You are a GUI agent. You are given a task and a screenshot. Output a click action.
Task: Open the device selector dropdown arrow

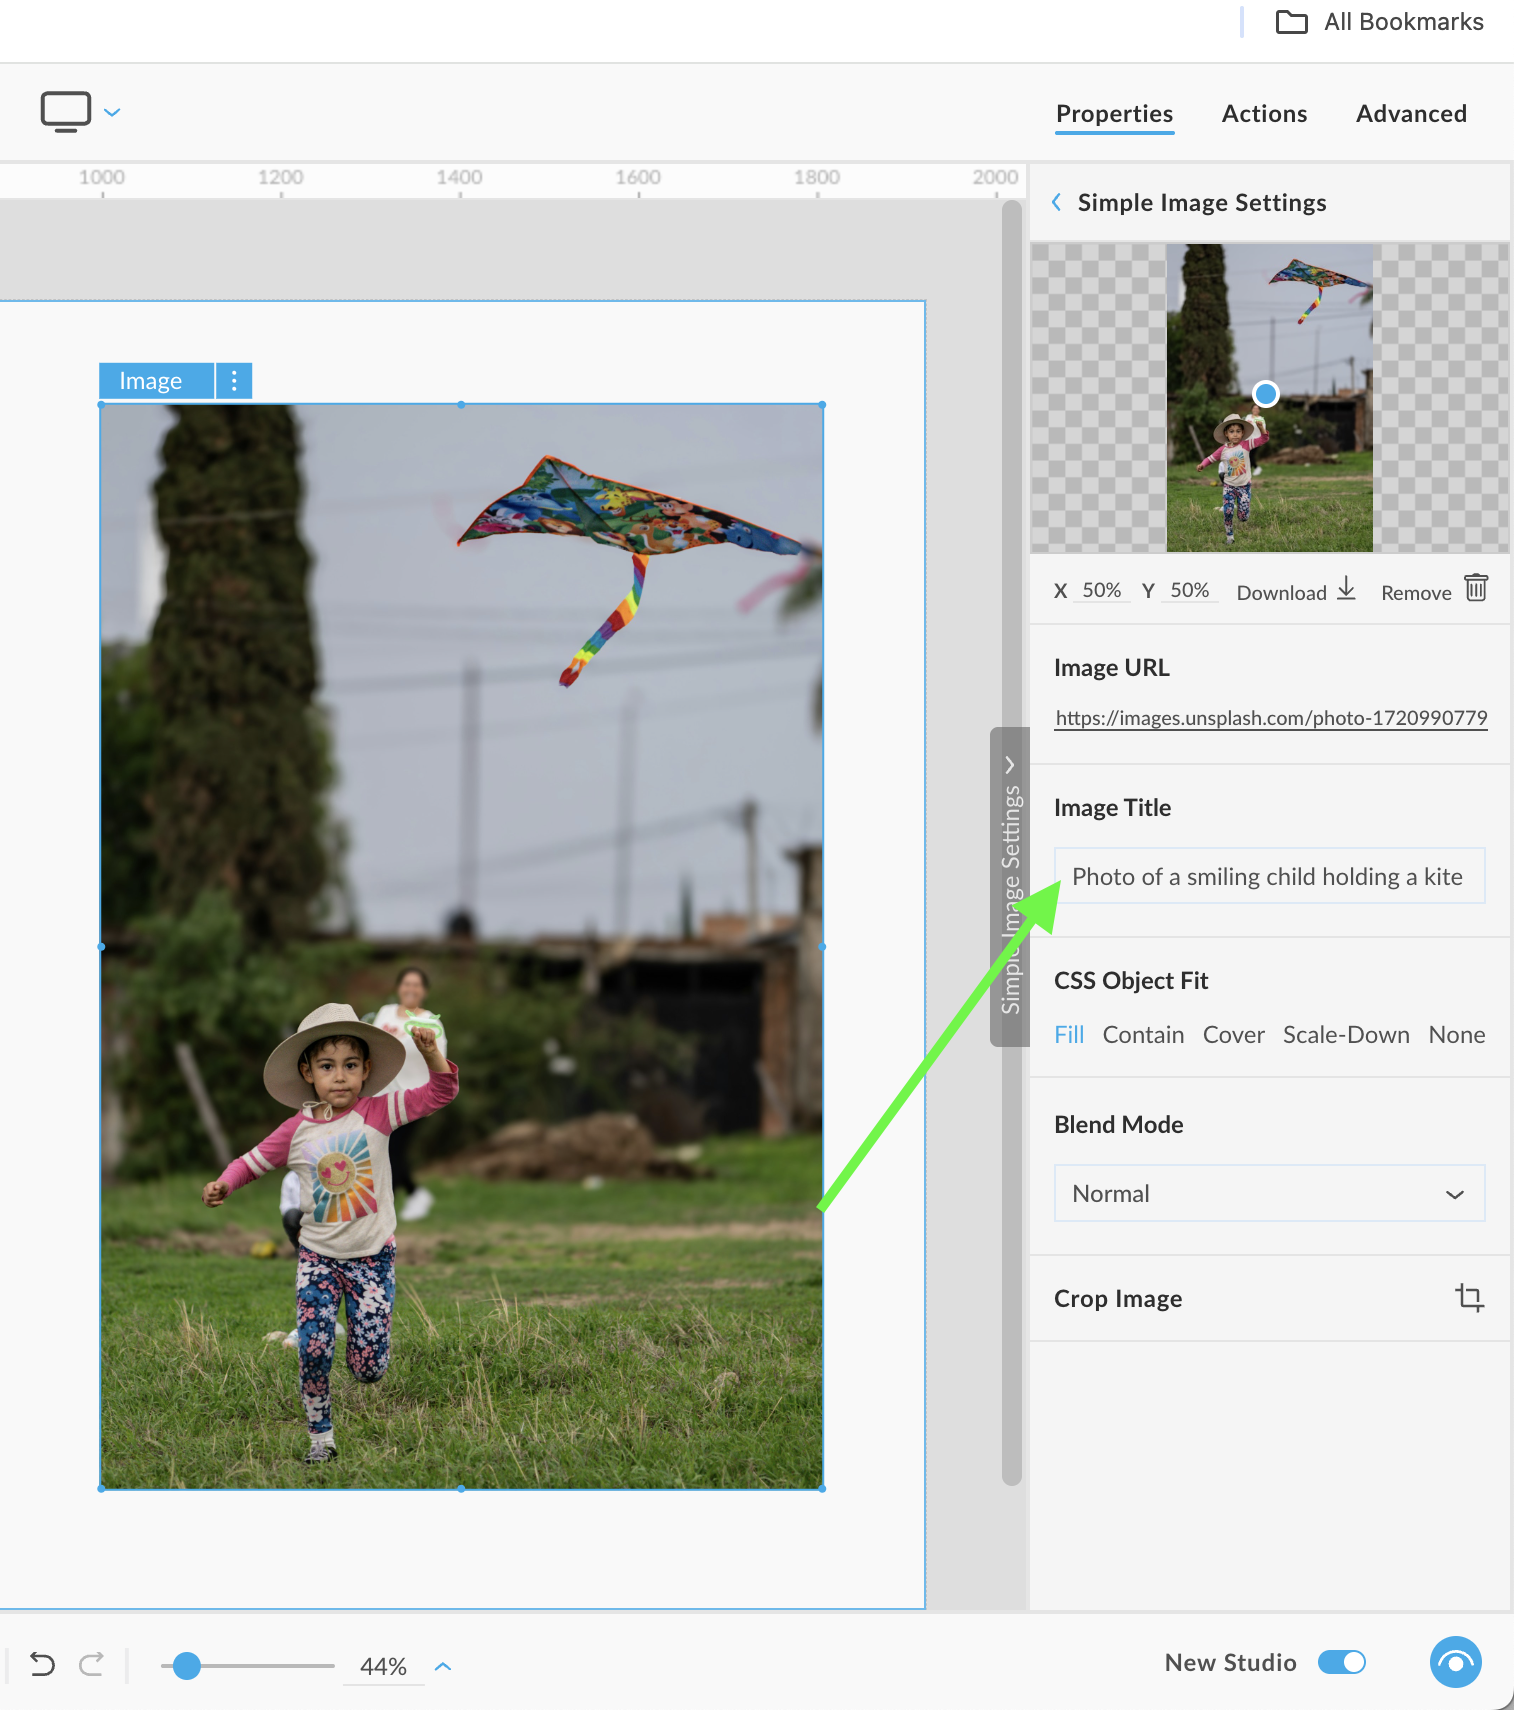pyautogui.click(x=112, y=112)
